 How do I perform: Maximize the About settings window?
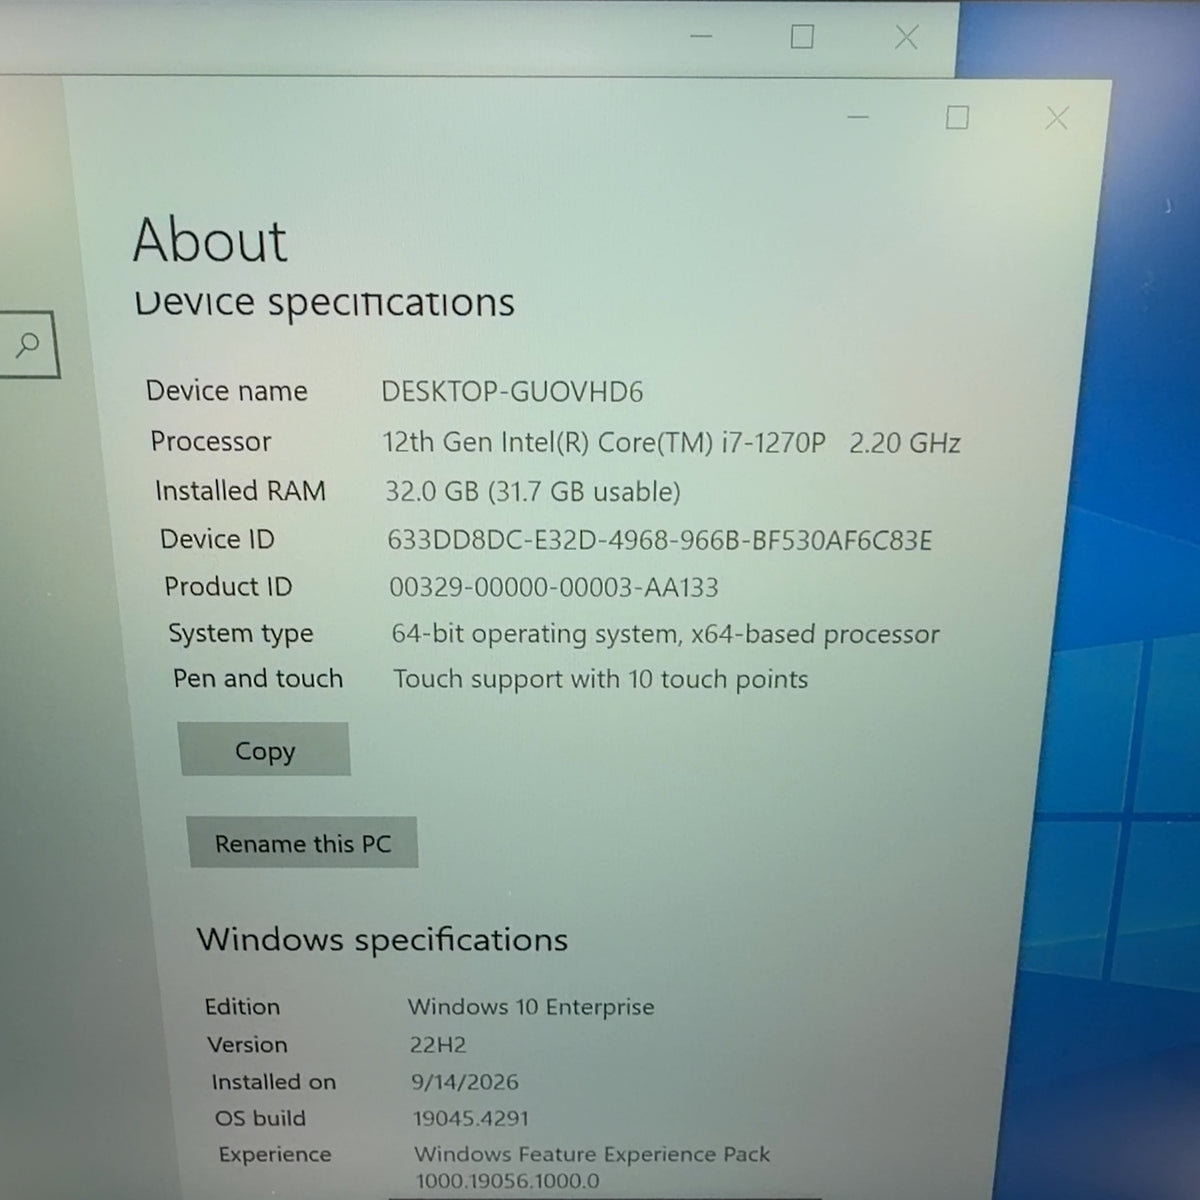(x=957, y=118)
